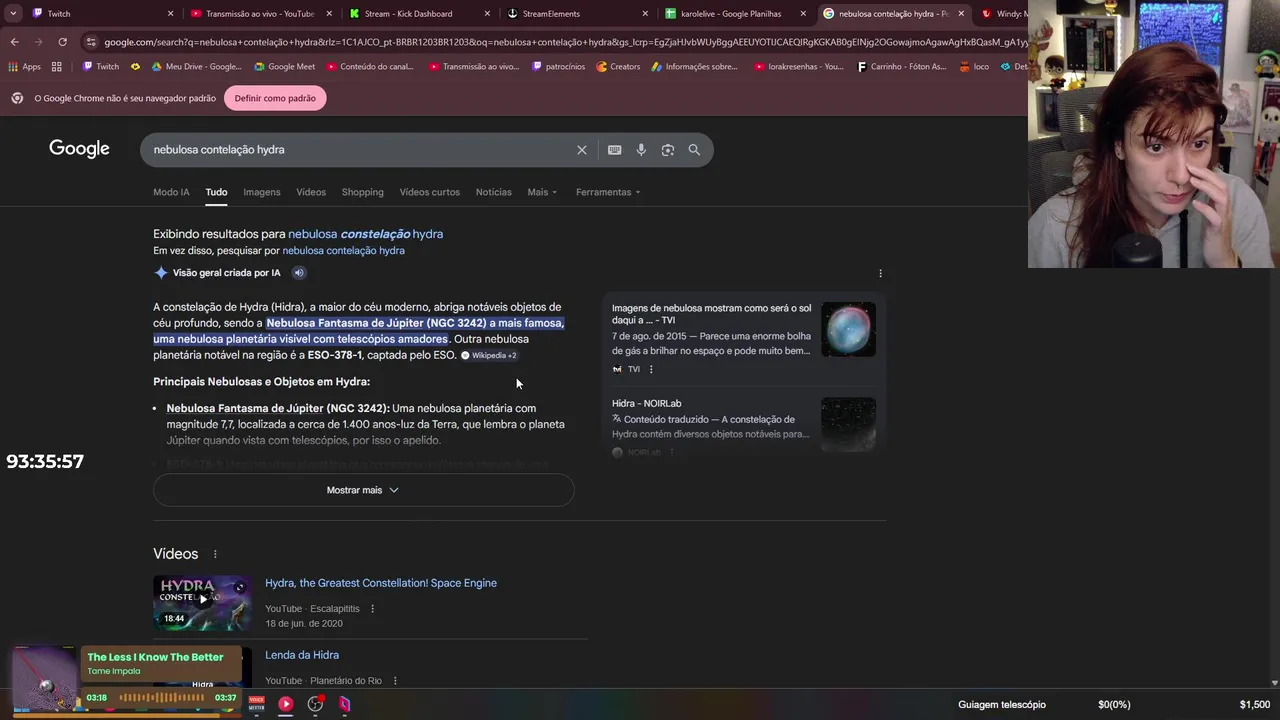Expand AI overview with Mostrar mais
Screen dimensions: 1280x720
tap(363, 490)
